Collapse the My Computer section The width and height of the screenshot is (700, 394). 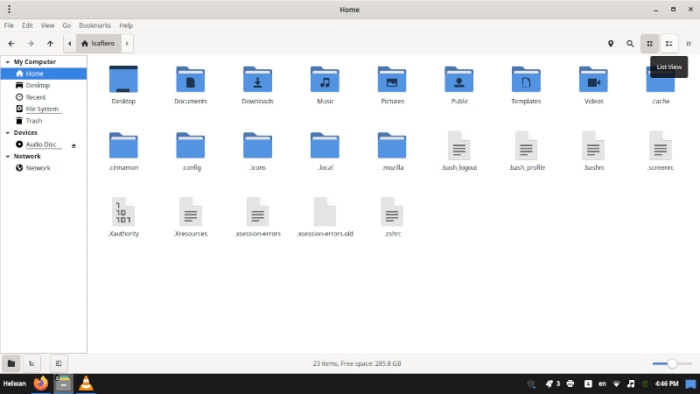point(8,62)
